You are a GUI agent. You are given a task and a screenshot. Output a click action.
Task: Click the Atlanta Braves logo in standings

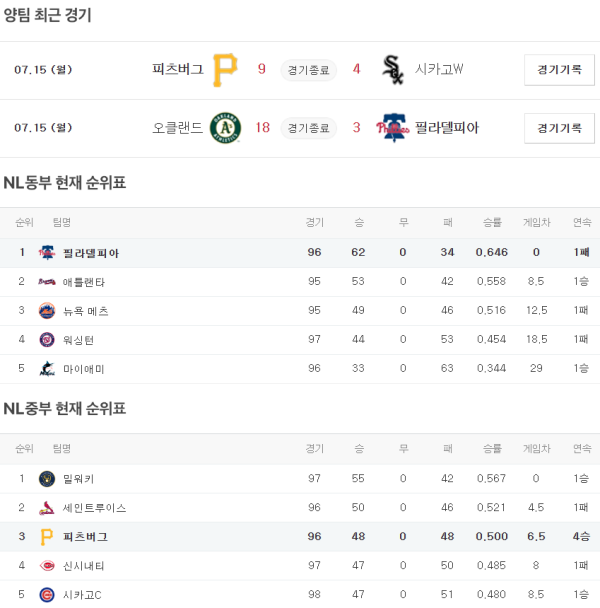46,282
